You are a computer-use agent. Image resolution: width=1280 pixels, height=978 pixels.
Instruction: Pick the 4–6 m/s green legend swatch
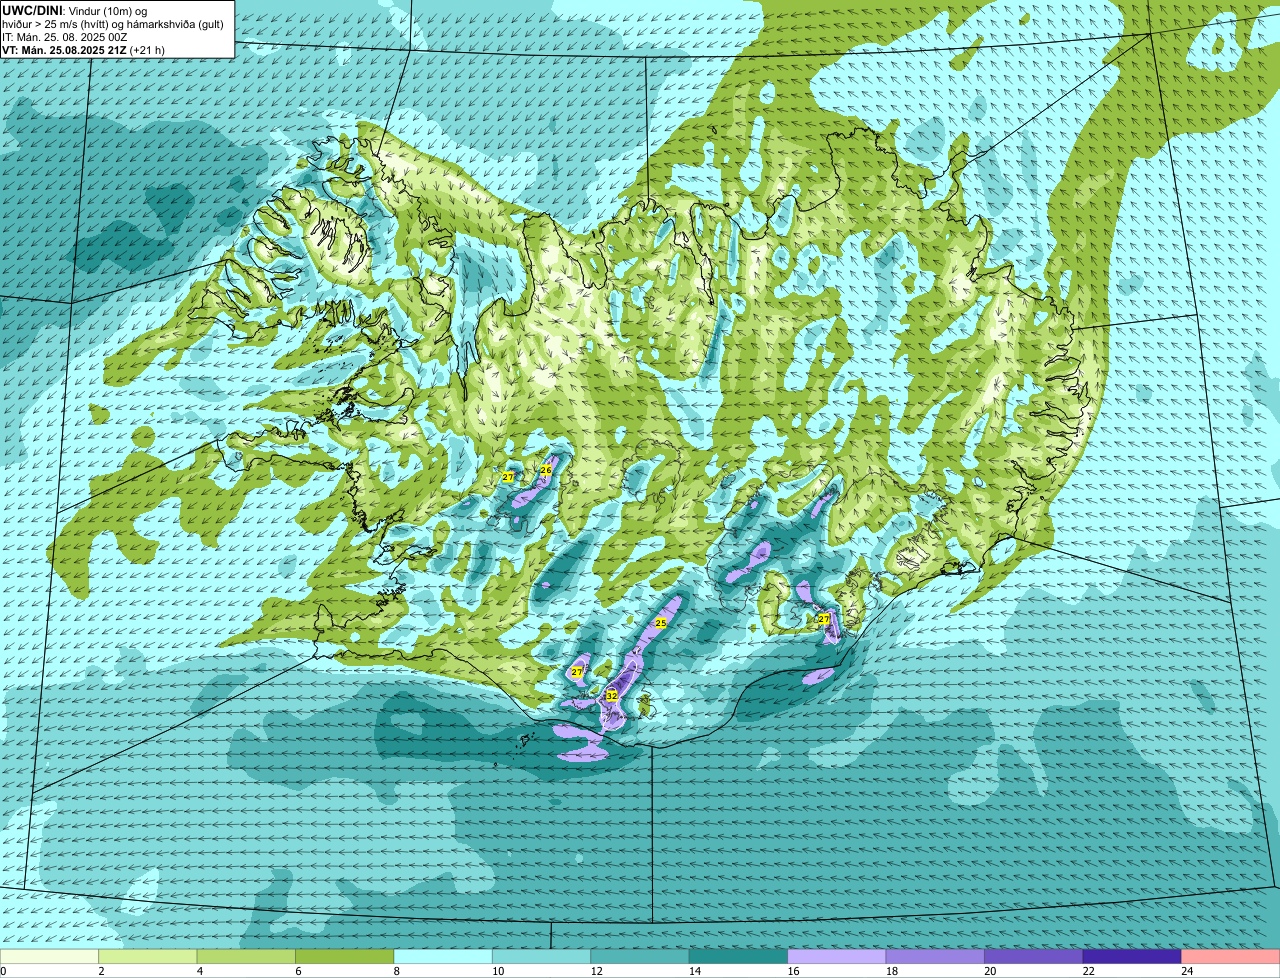pos(246,957)
